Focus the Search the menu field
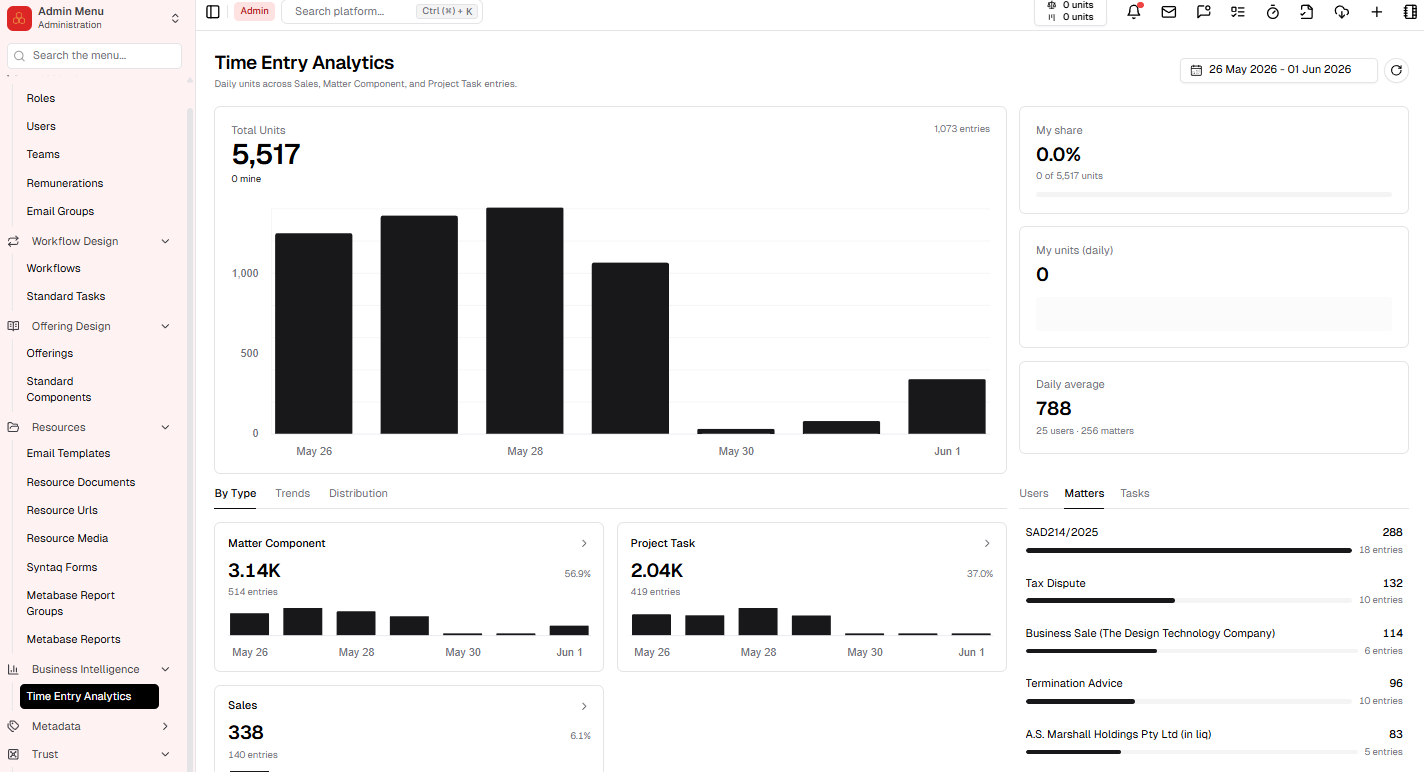 coord(94,56)
